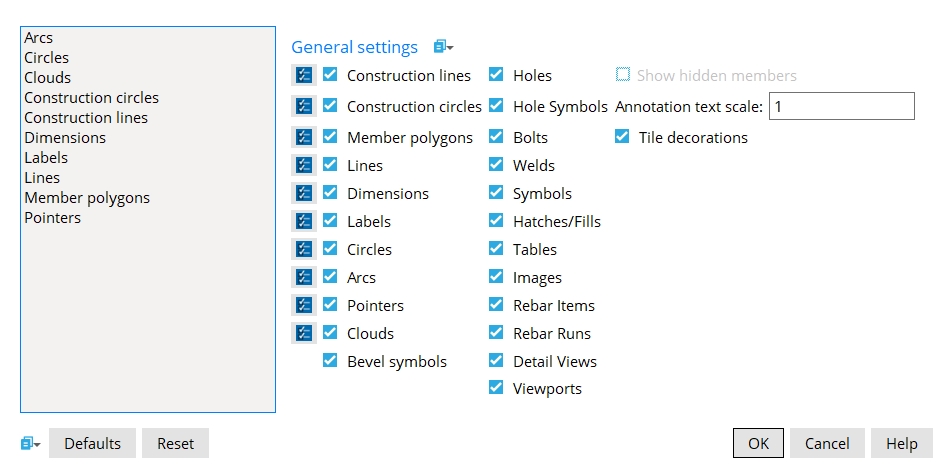This screenshot has height=469, width=944.
Task: Open the settings icon next to Pointers
Action: coord(304,305)
